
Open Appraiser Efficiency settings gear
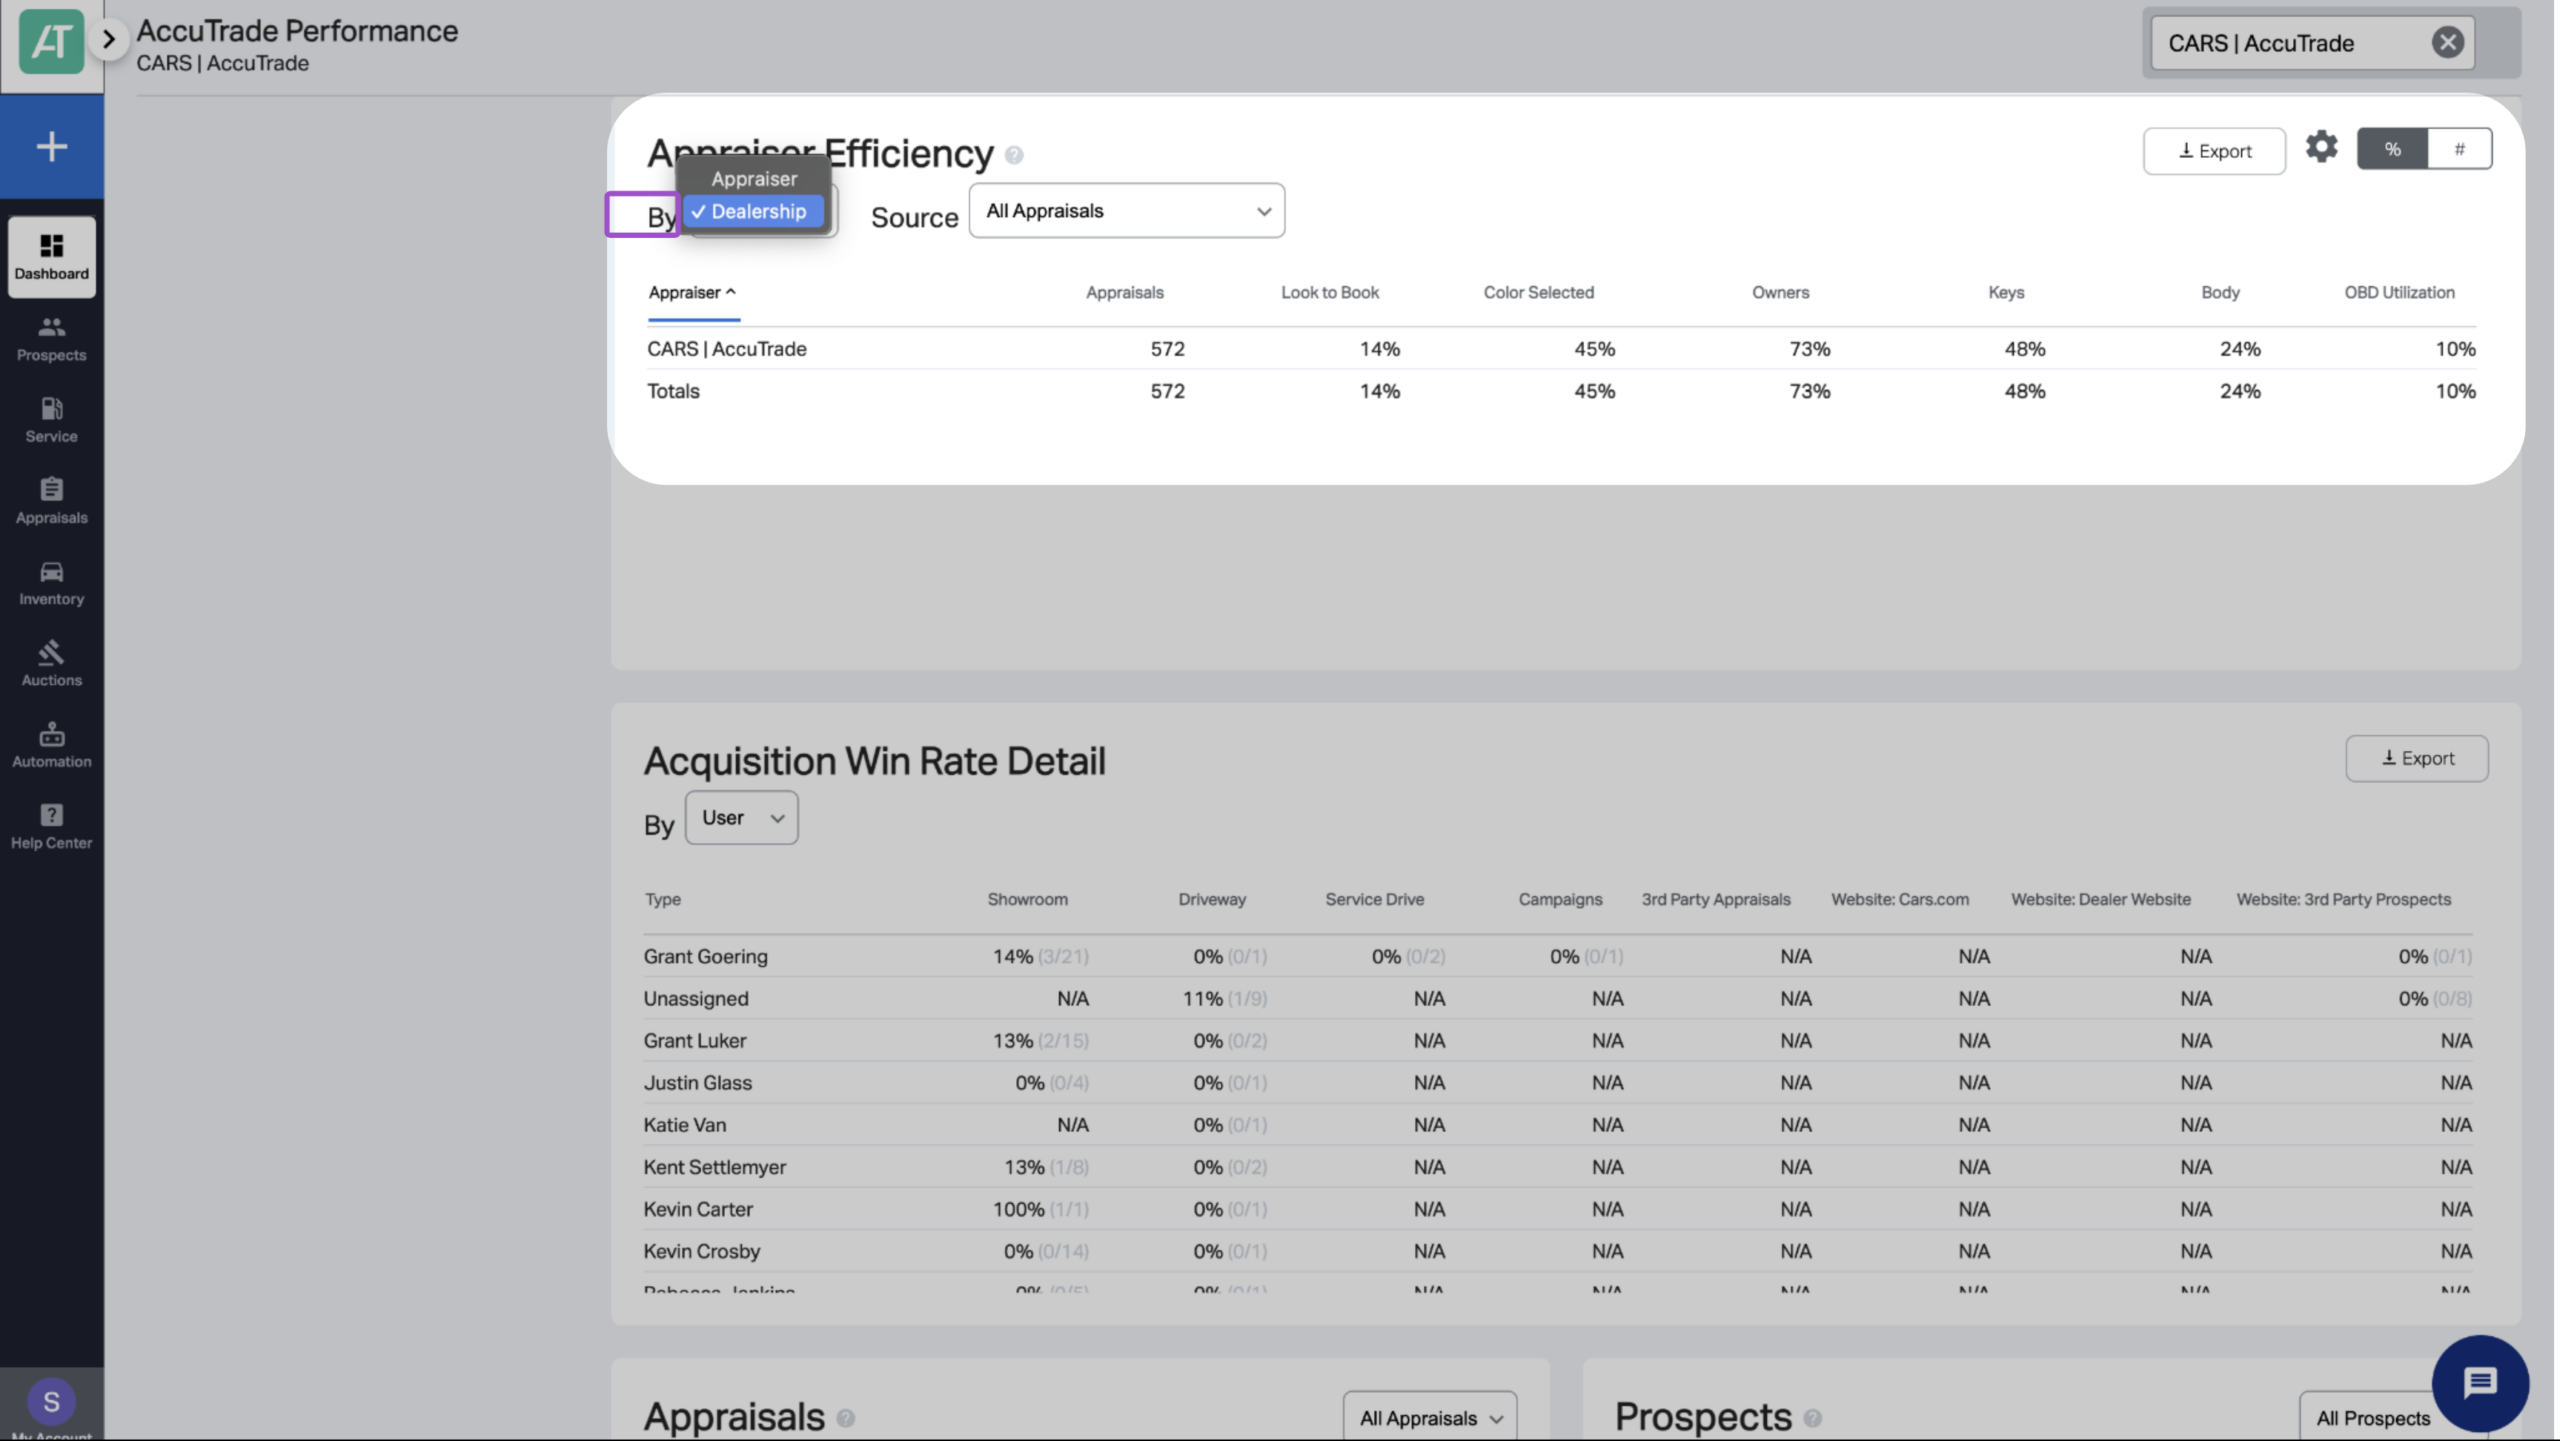coord(2320,147)
